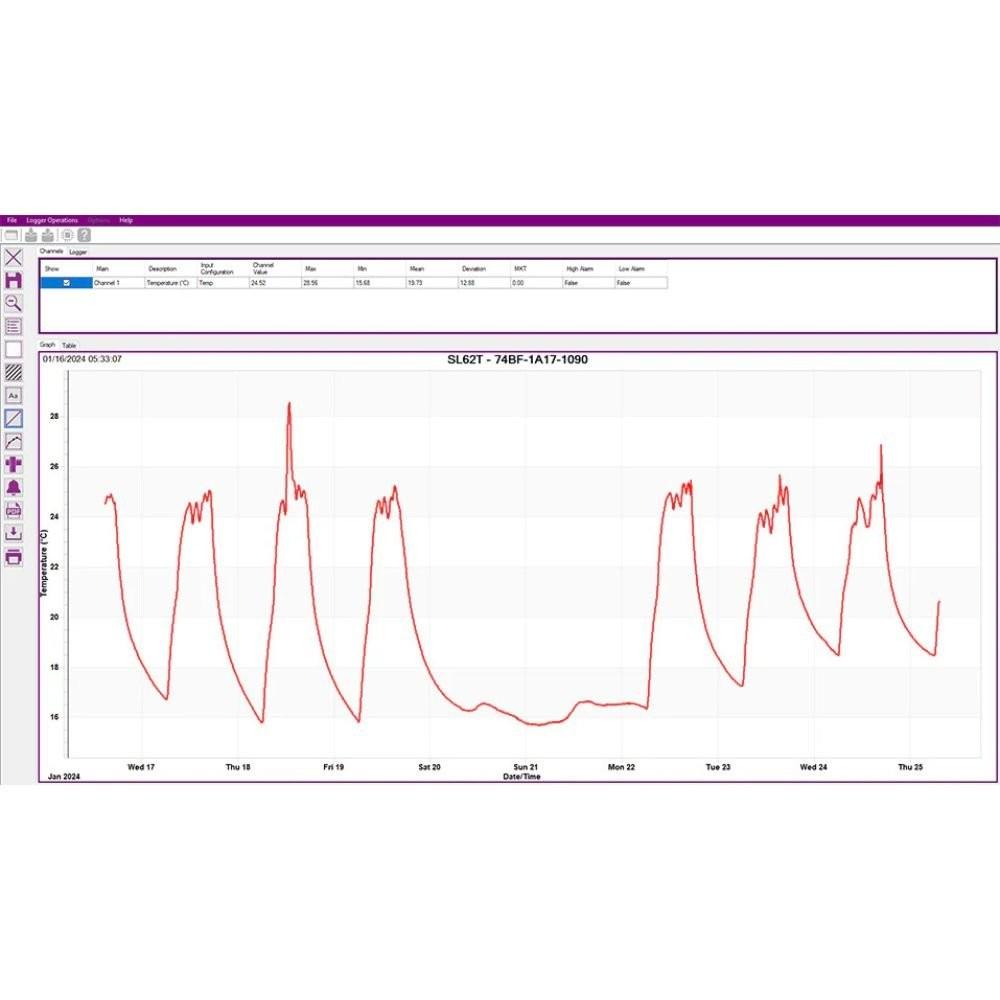Export graph using the PDF icon
Viewport: 1000px width, 1000px height.
pyautogui.click(x=13, y=511)
